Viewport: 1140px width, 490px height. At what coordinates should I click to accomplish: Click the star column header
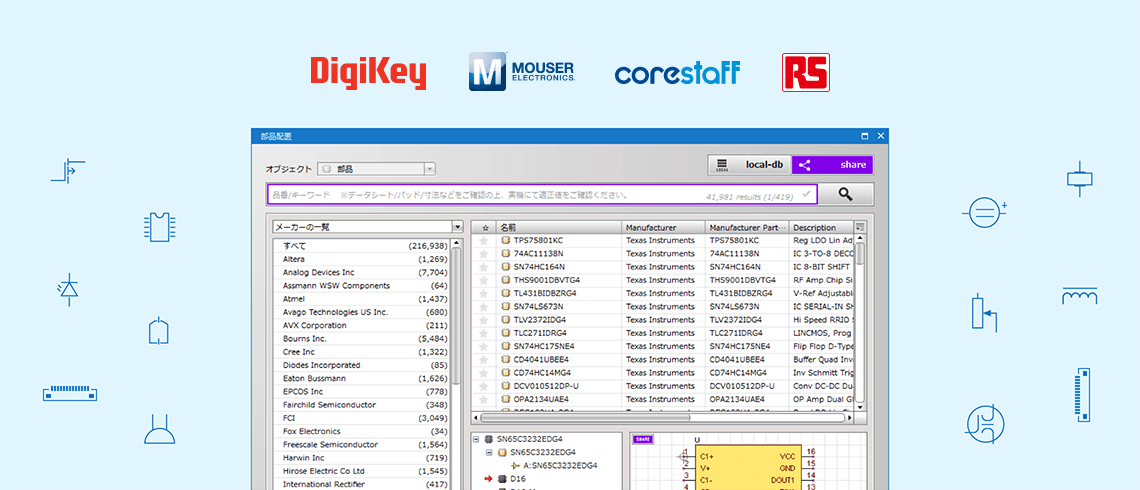click(x=483, y=227)
